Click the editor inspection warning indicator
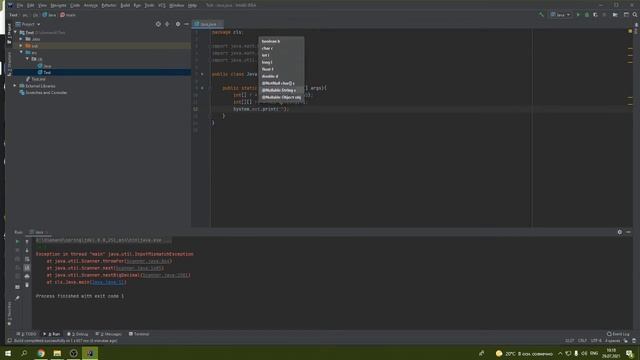The image size is (640, 360). coord(630,31)
